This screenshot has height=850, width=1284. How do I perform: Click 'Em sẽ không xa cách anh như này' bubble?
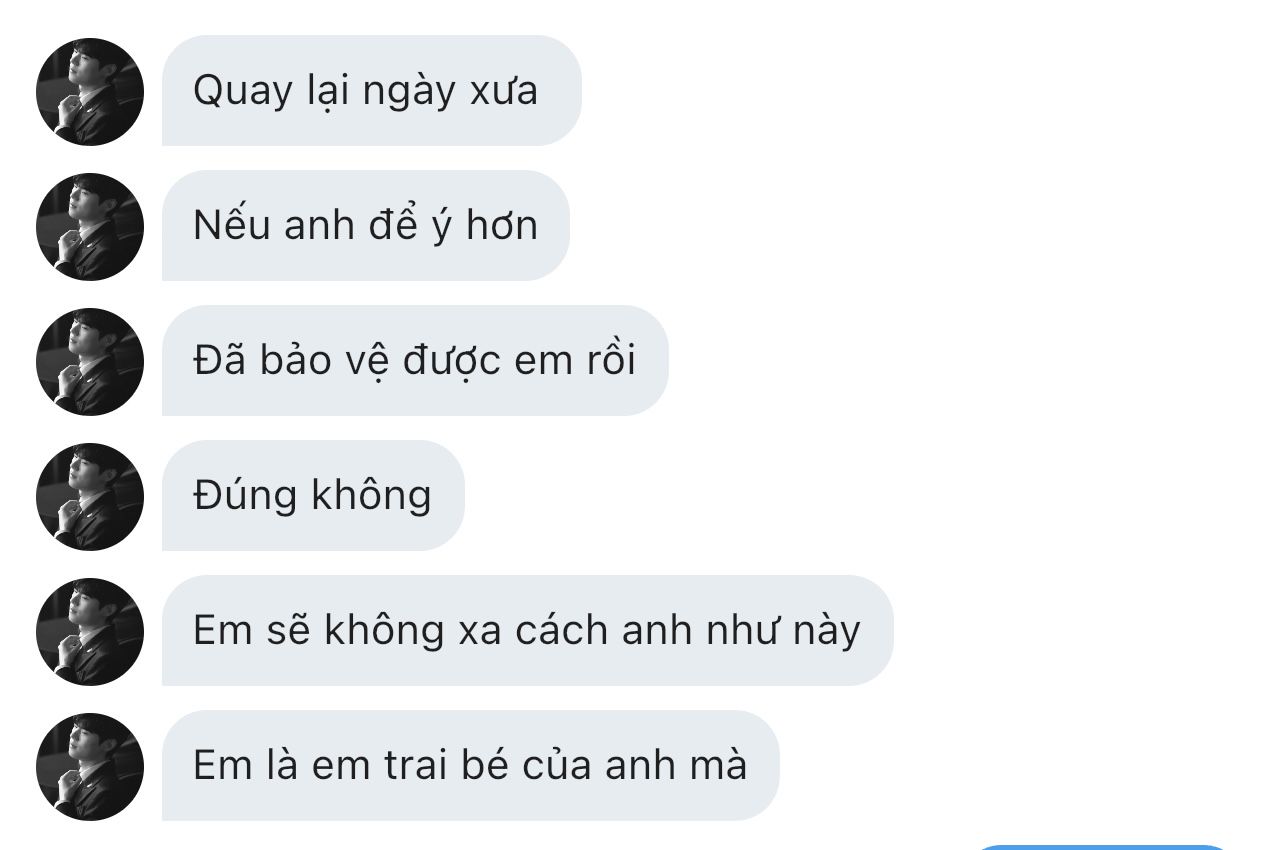click(x=527, y=631)
